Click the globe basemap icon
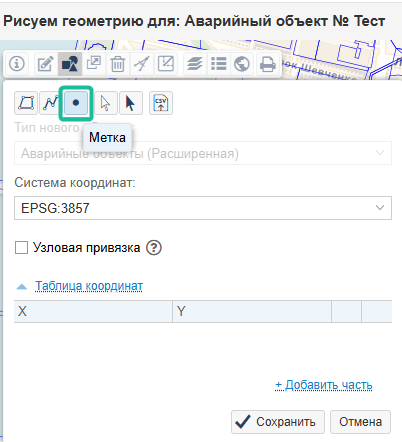Image resolution: width=402 pixels, height=442 pixels. tap(242, 63)
